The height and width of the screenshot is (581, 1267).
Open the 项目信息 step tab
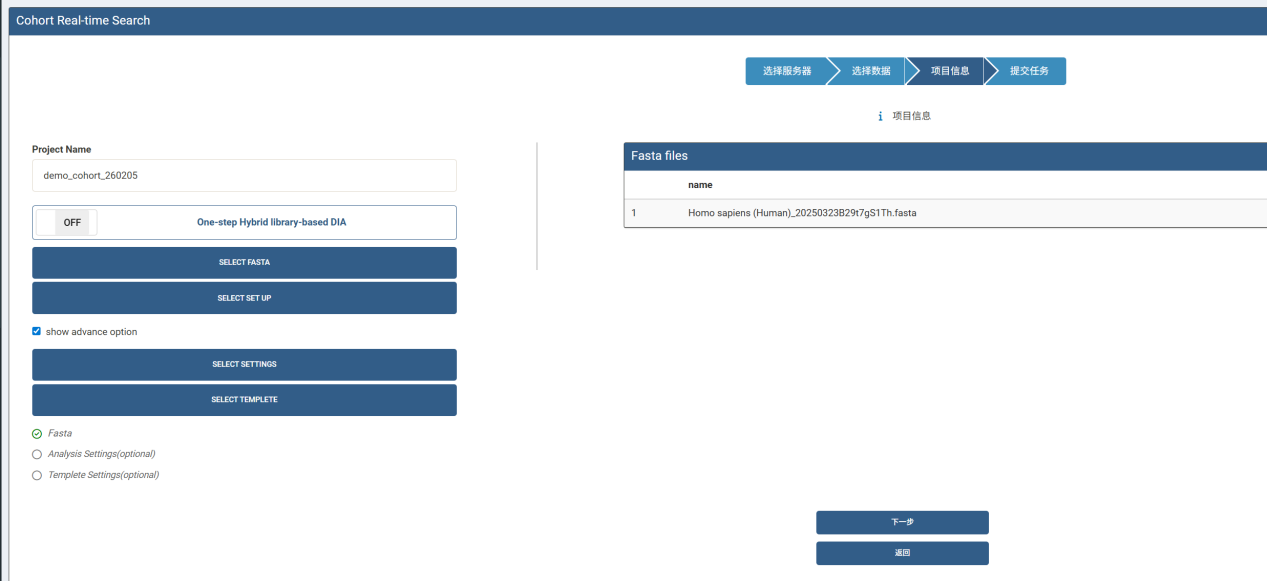click(x=949, y=71)
